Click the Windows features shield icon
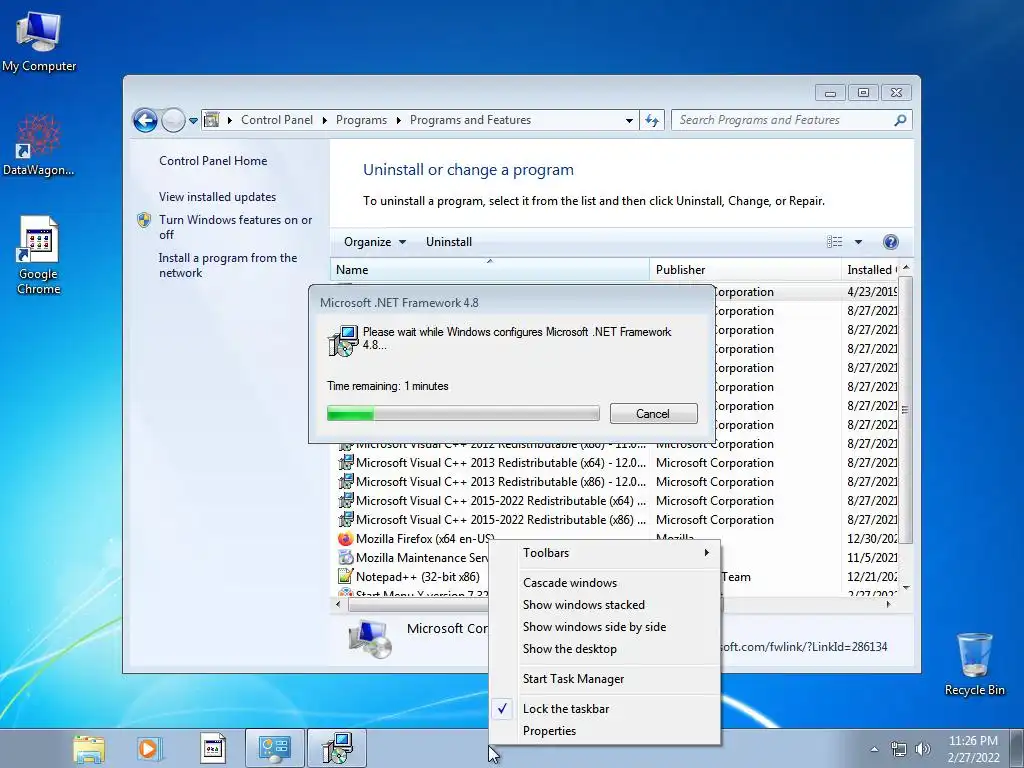This screenshot has width=1024, height=768. (x=144, y=220)
